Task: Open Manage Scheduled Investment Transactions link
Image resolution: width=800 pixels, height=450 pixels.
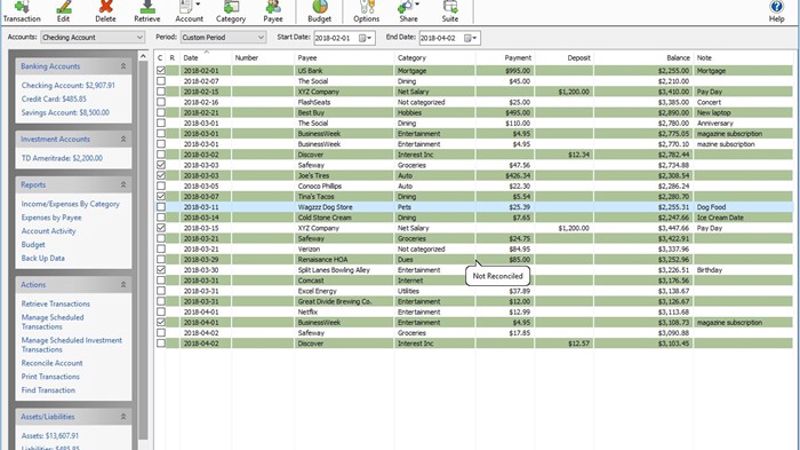Action: [71, 345]
